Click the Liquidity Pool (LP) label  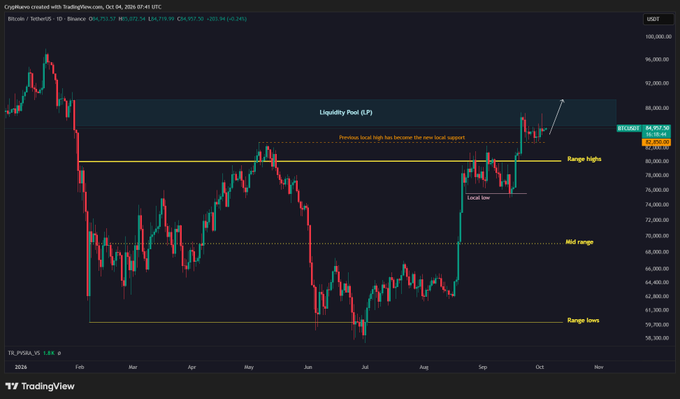click(346, 112)
